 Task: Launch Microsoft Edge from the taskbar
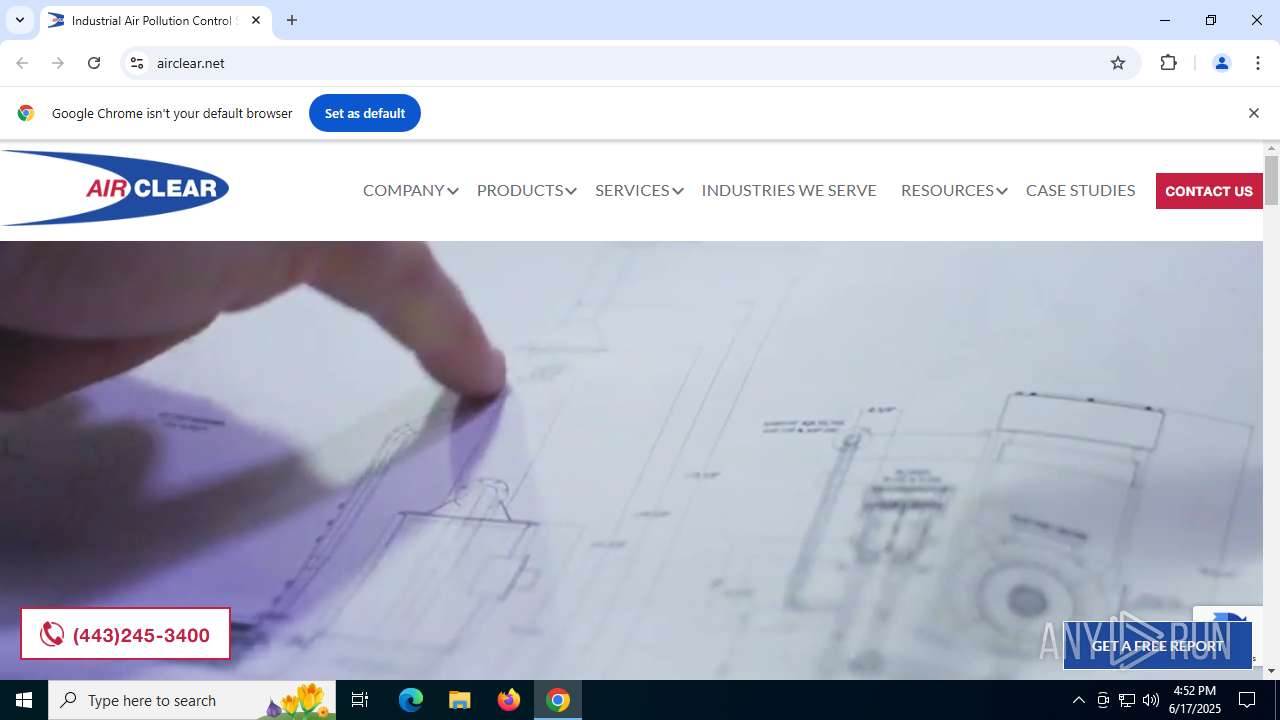(411, 700)
